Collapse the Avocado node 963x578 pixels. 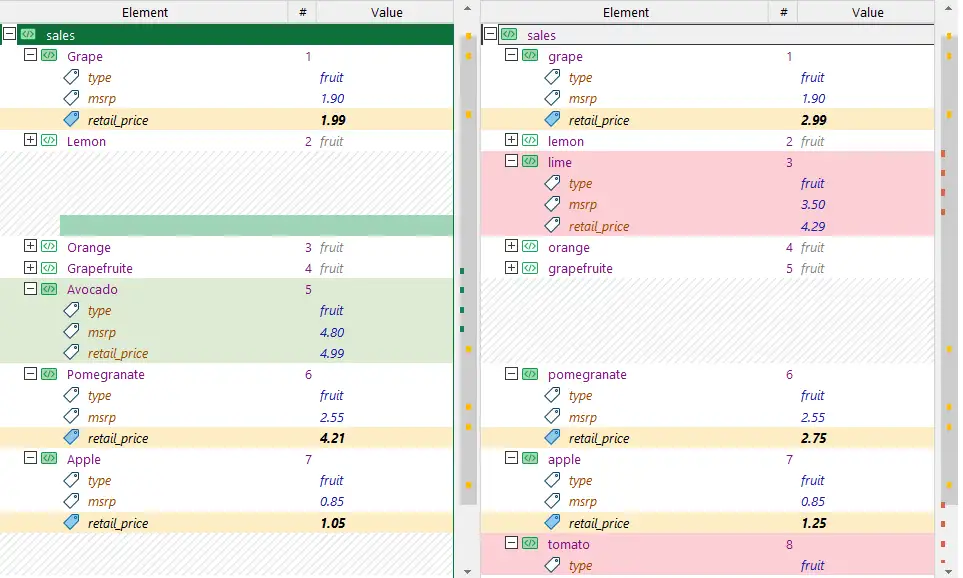tap(30, 288)
